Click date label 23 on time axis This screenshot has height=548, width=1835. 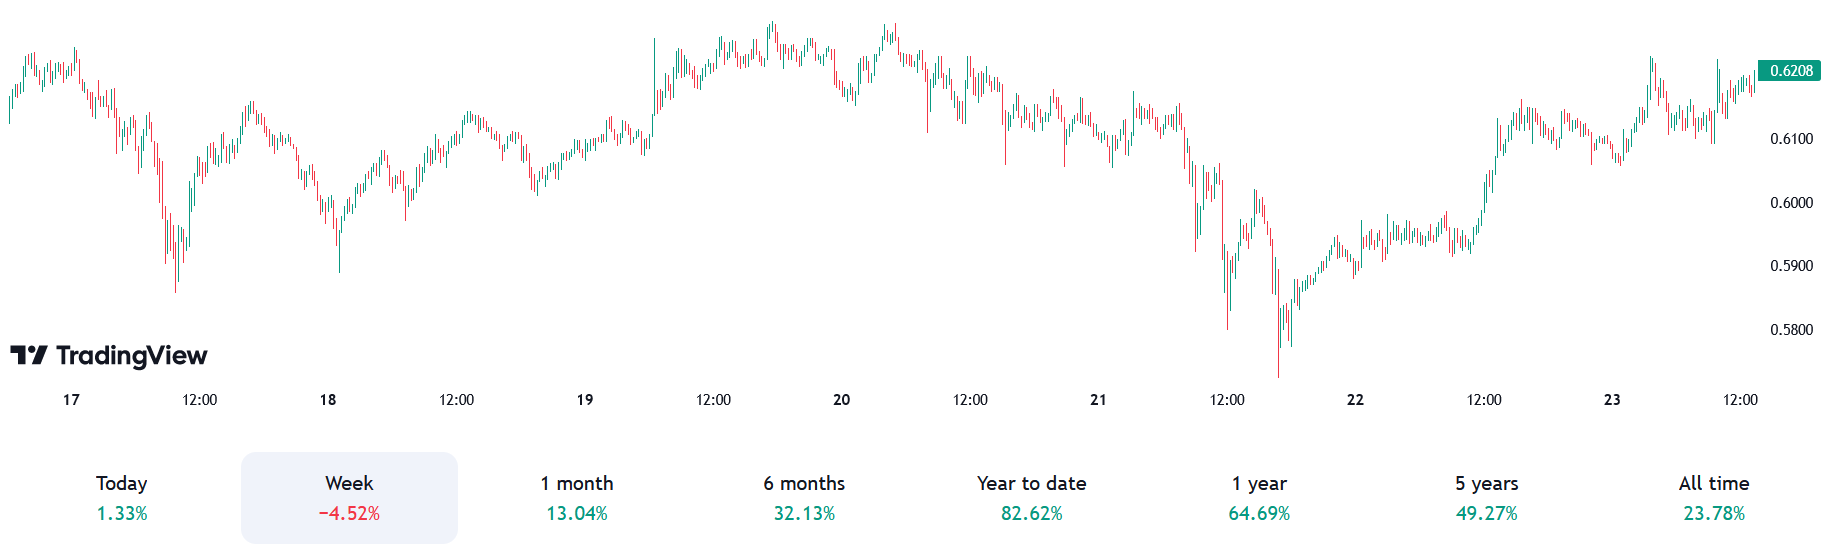(x=1612, y=400)
